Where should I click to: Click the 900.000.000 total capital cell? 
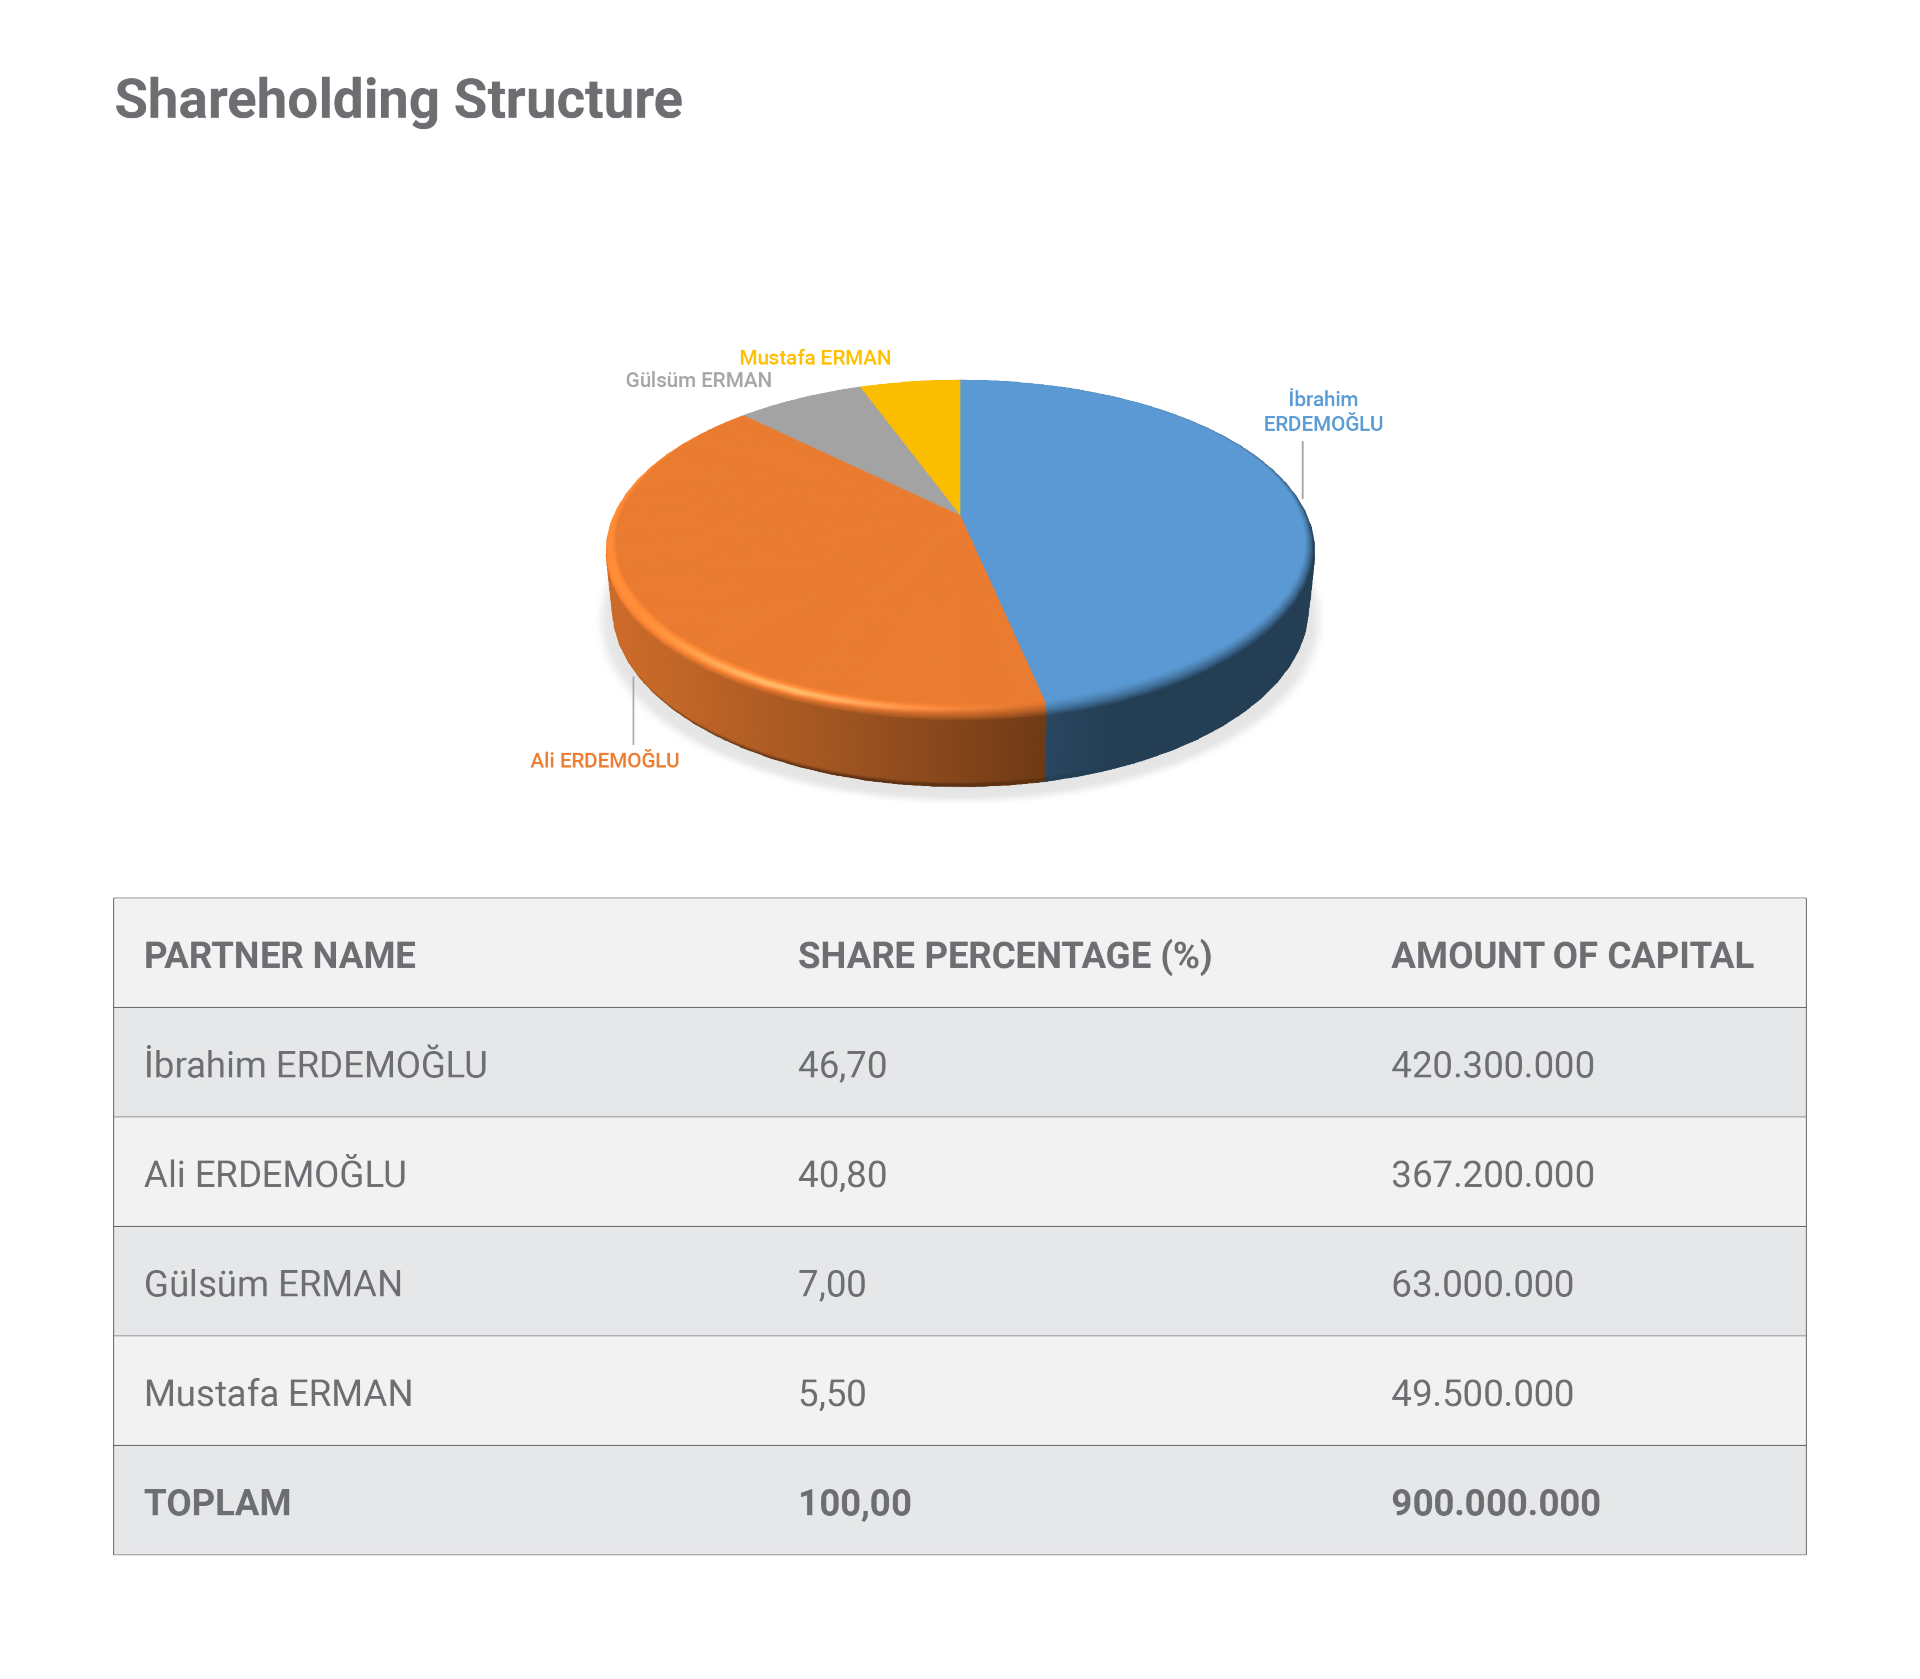coord(1495,1503)
